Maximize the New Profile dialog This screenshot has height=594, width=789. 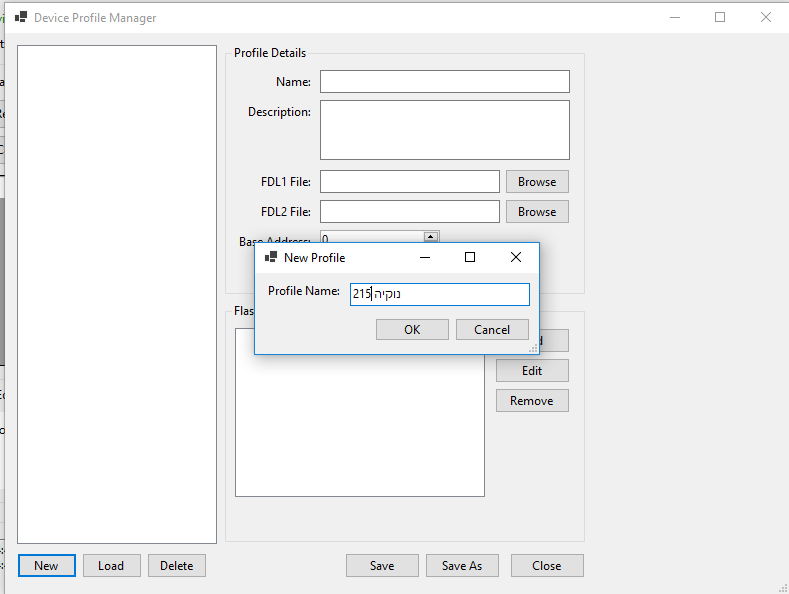point(469,257)
